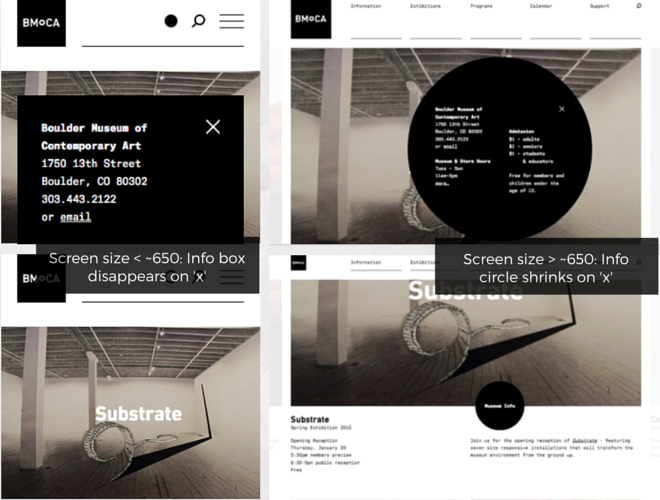Open Information menu above the open info circle

(366, 6)
